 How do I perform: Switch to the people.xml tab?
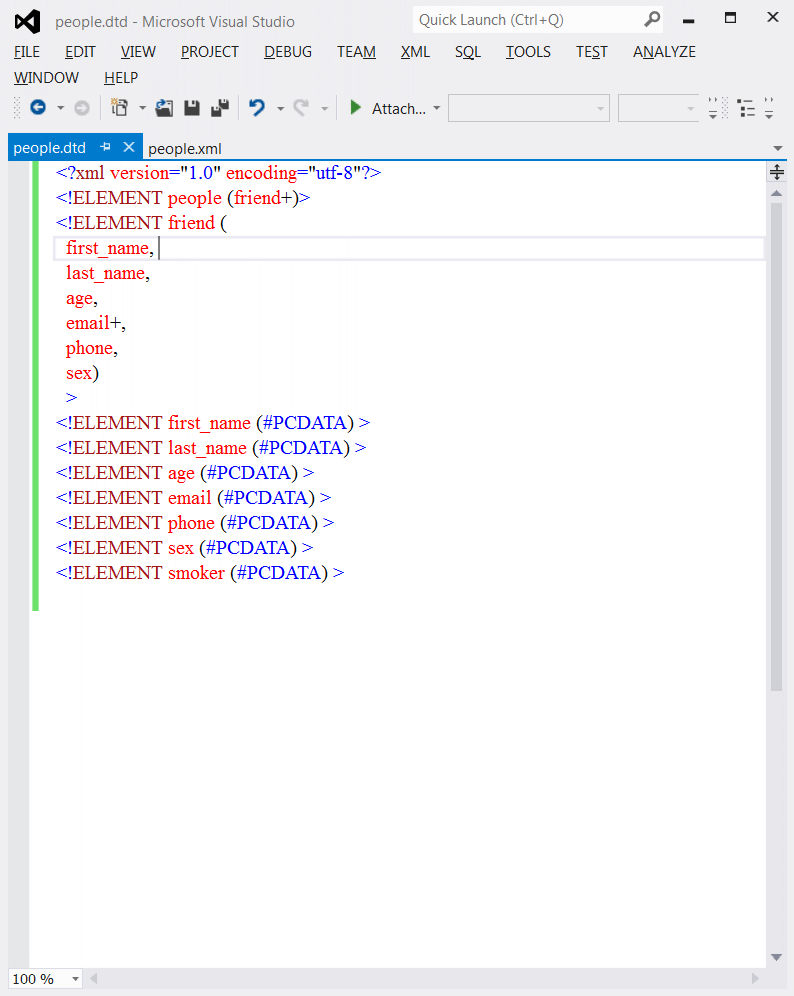click(185, 149)
